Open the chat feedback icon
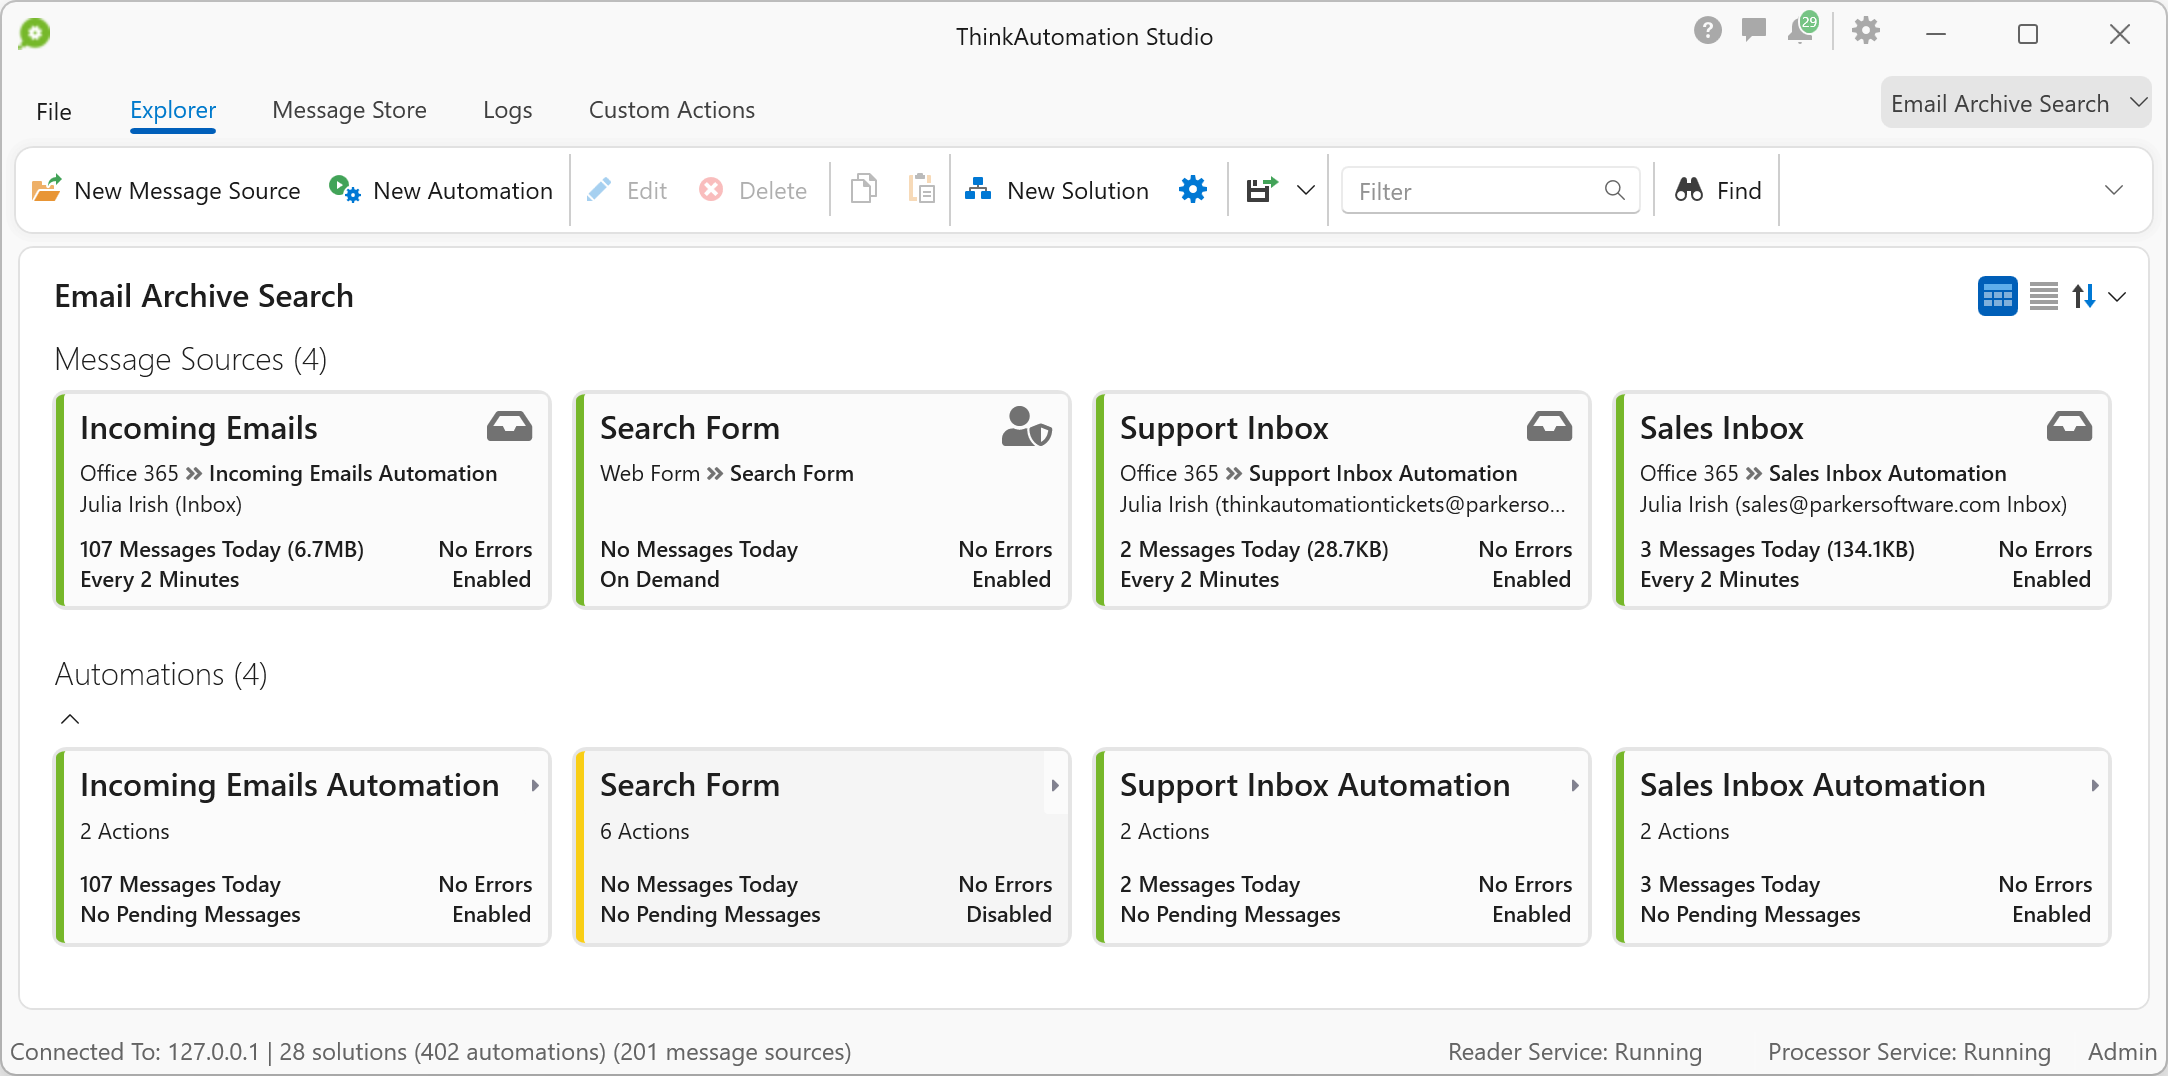This screenshot has width=2168, height=1076. tap(1754, 30)
